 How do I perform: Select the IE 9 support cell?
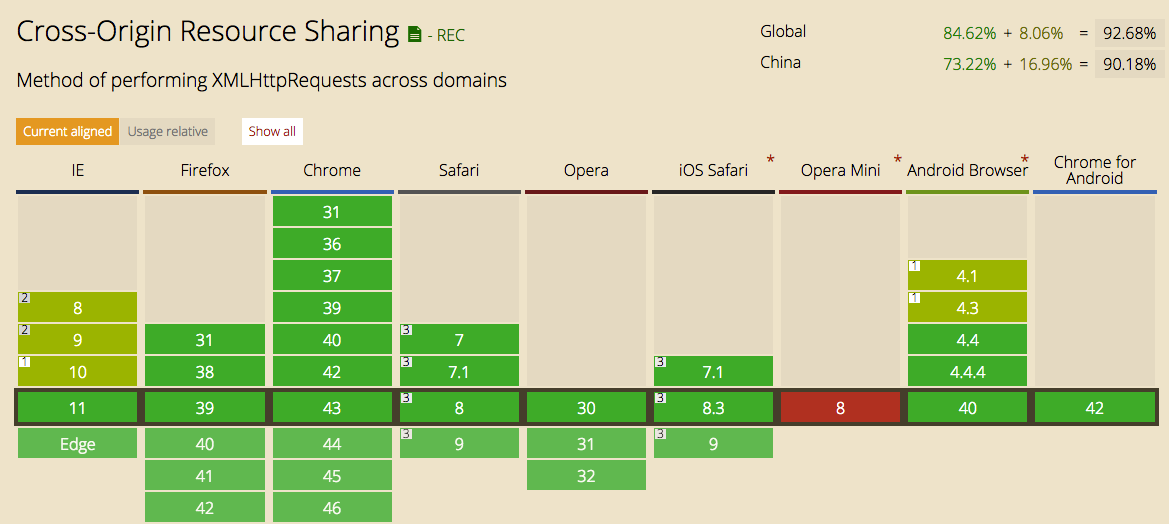(78, 340)
